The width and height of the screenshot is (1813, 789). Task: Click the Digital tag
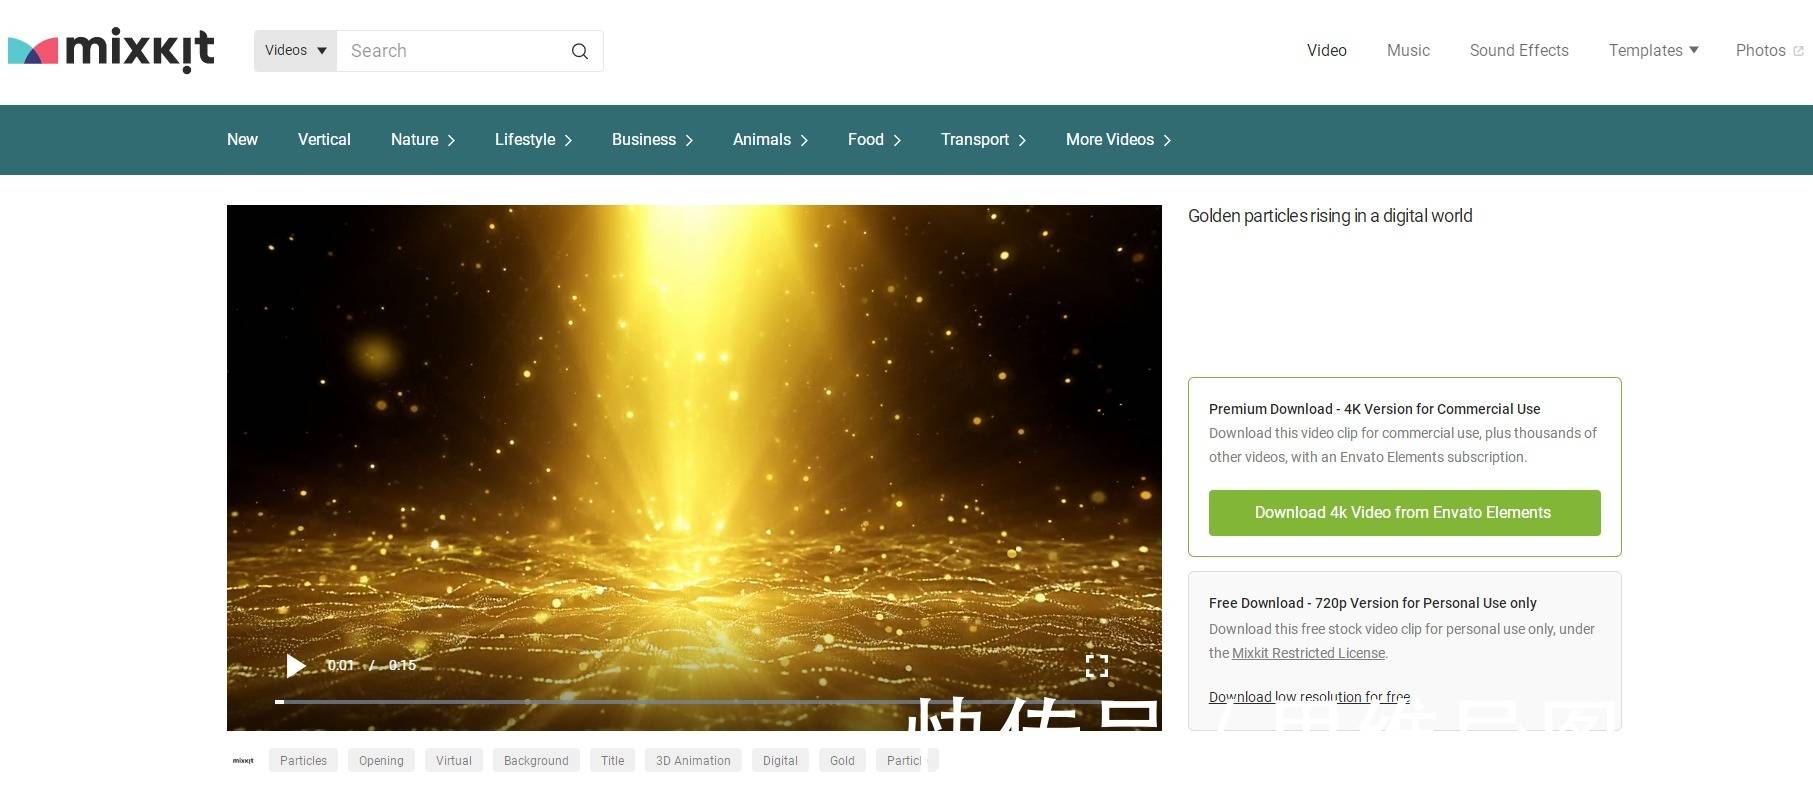point(780,761)
